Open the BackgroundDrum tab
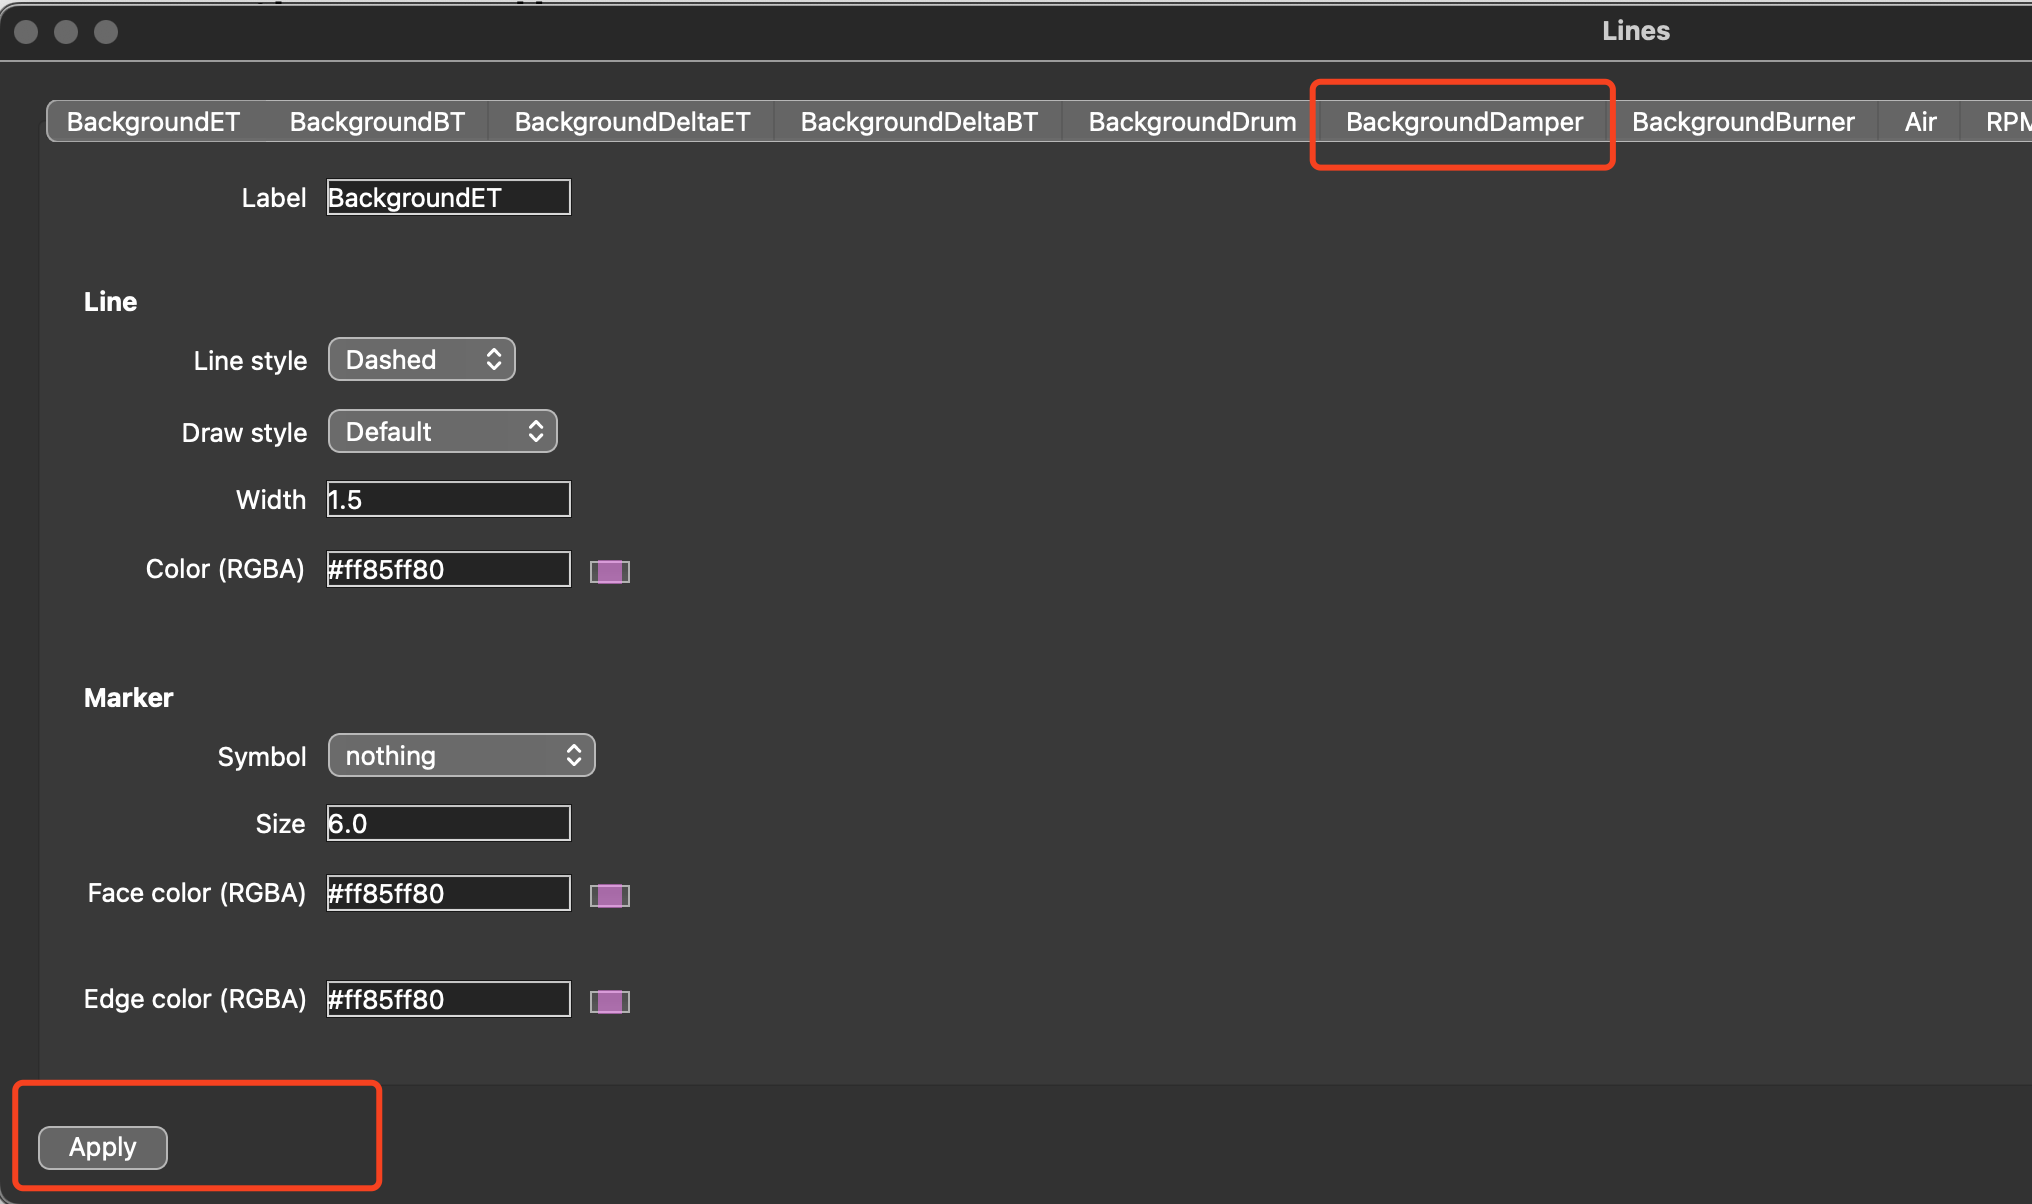The height and width of the screenshot is (1204, 2032). pos(1191,122)
